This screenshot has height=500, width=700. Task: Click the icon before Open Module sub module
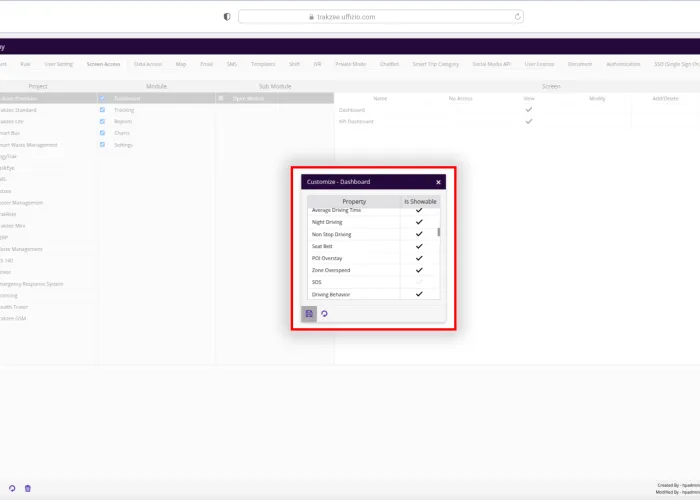click(221, 98)
